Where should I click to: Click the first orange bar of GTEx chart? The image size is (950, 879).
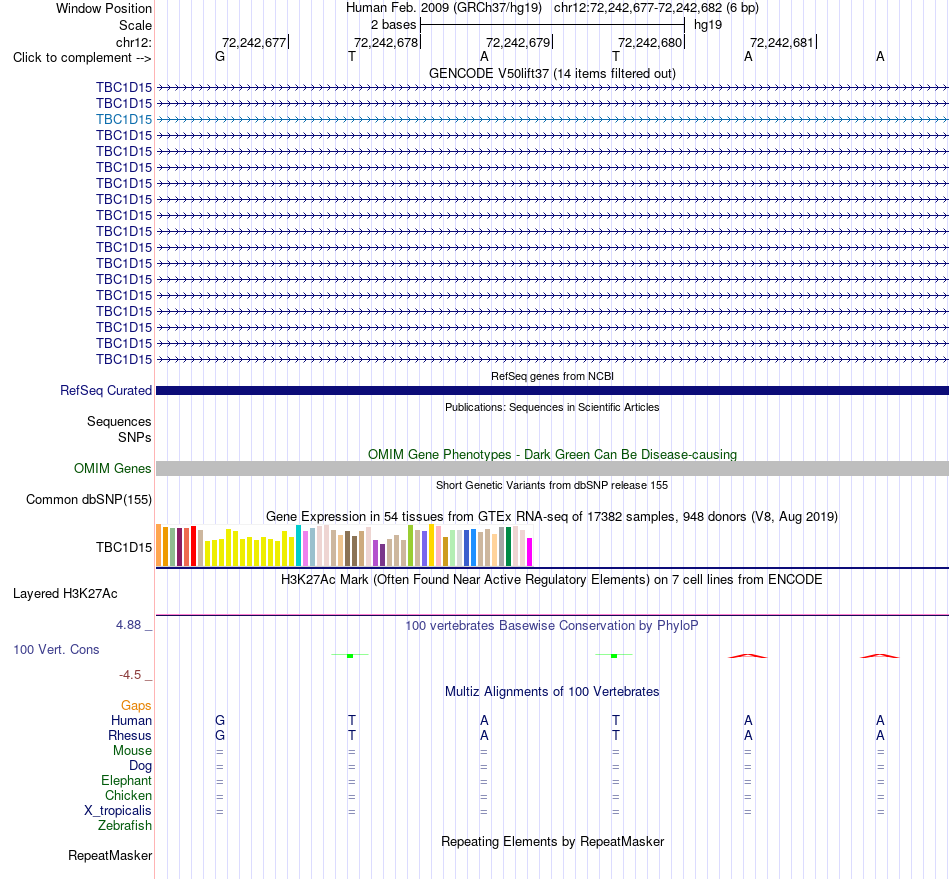point(159,545)
